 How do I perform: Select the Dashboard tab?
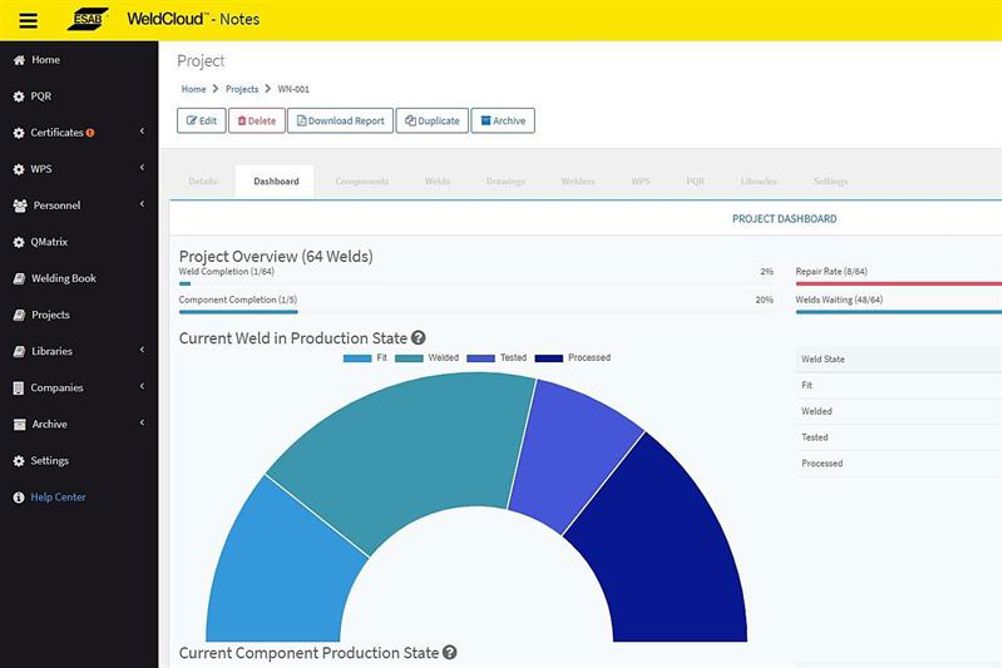pos(276,182)
